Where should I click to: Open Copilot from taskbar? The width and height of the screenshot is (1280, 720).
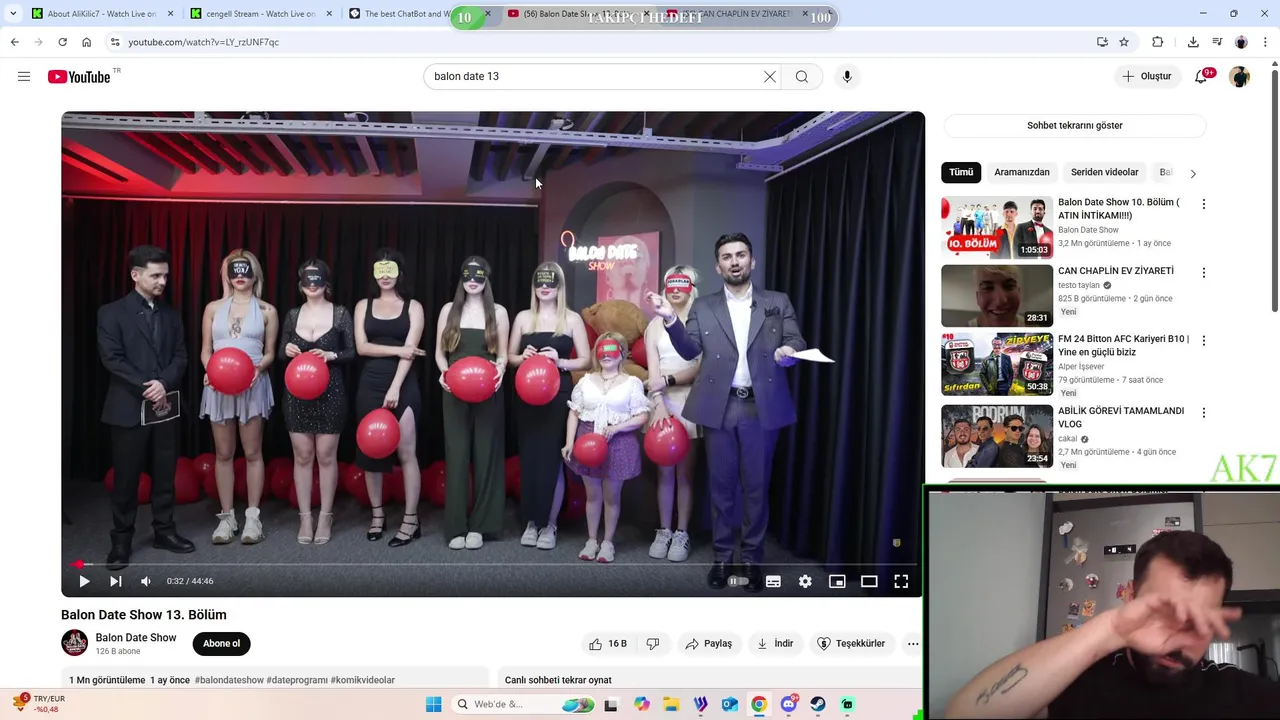click(x=642, y=704)
